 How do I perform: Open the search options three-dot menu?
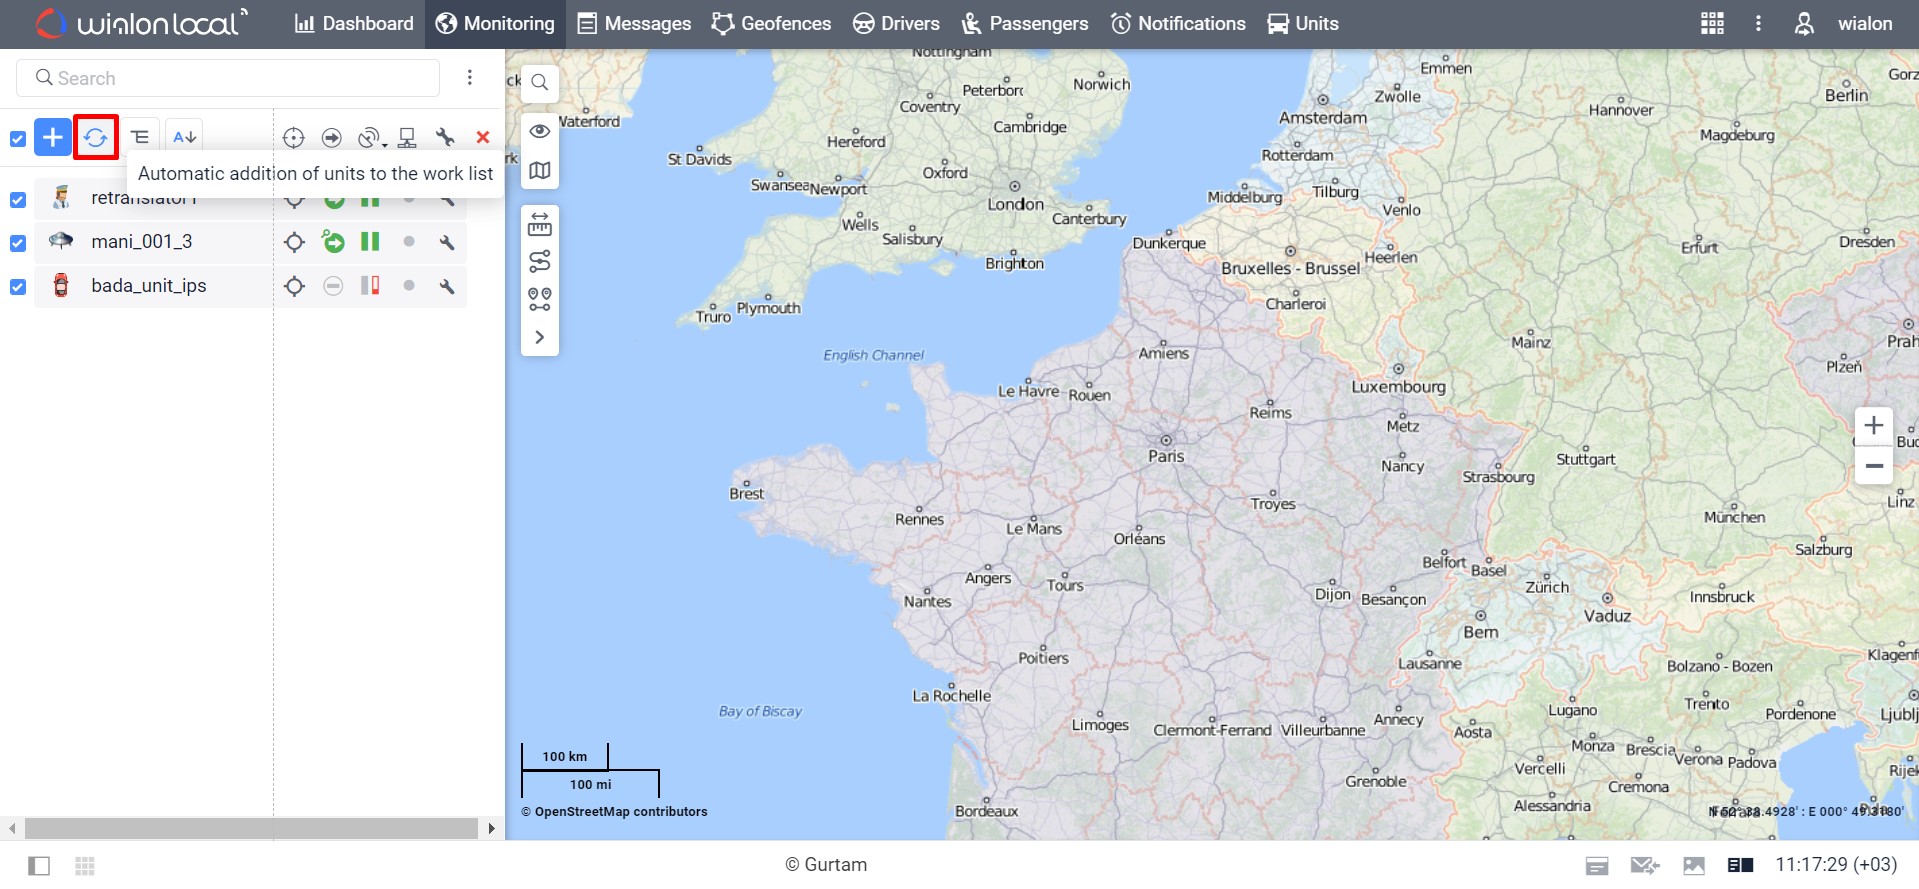click(x=470, y=78)
